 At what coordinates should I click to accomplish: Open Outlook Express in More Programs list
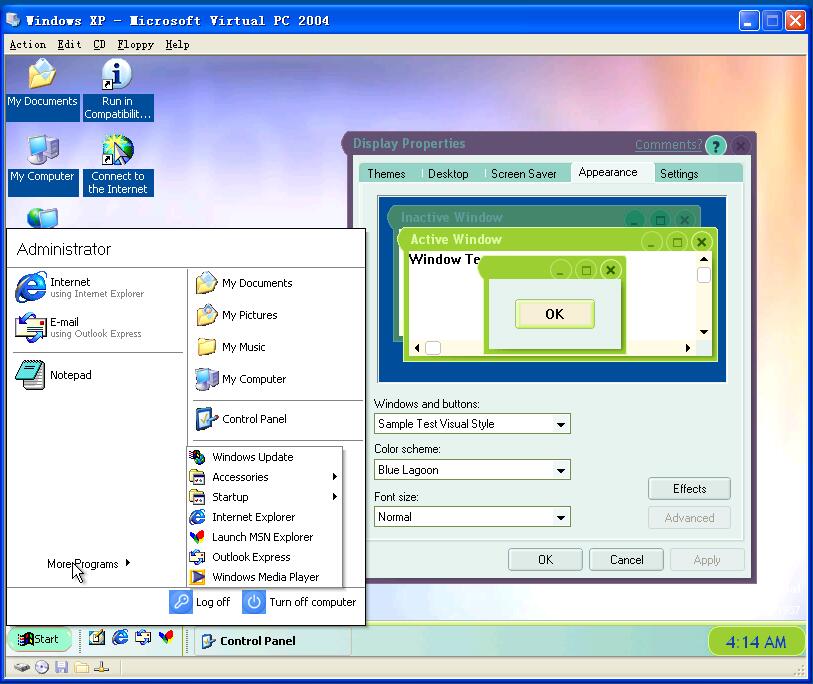pyautogui.click(x=264, y=557)
